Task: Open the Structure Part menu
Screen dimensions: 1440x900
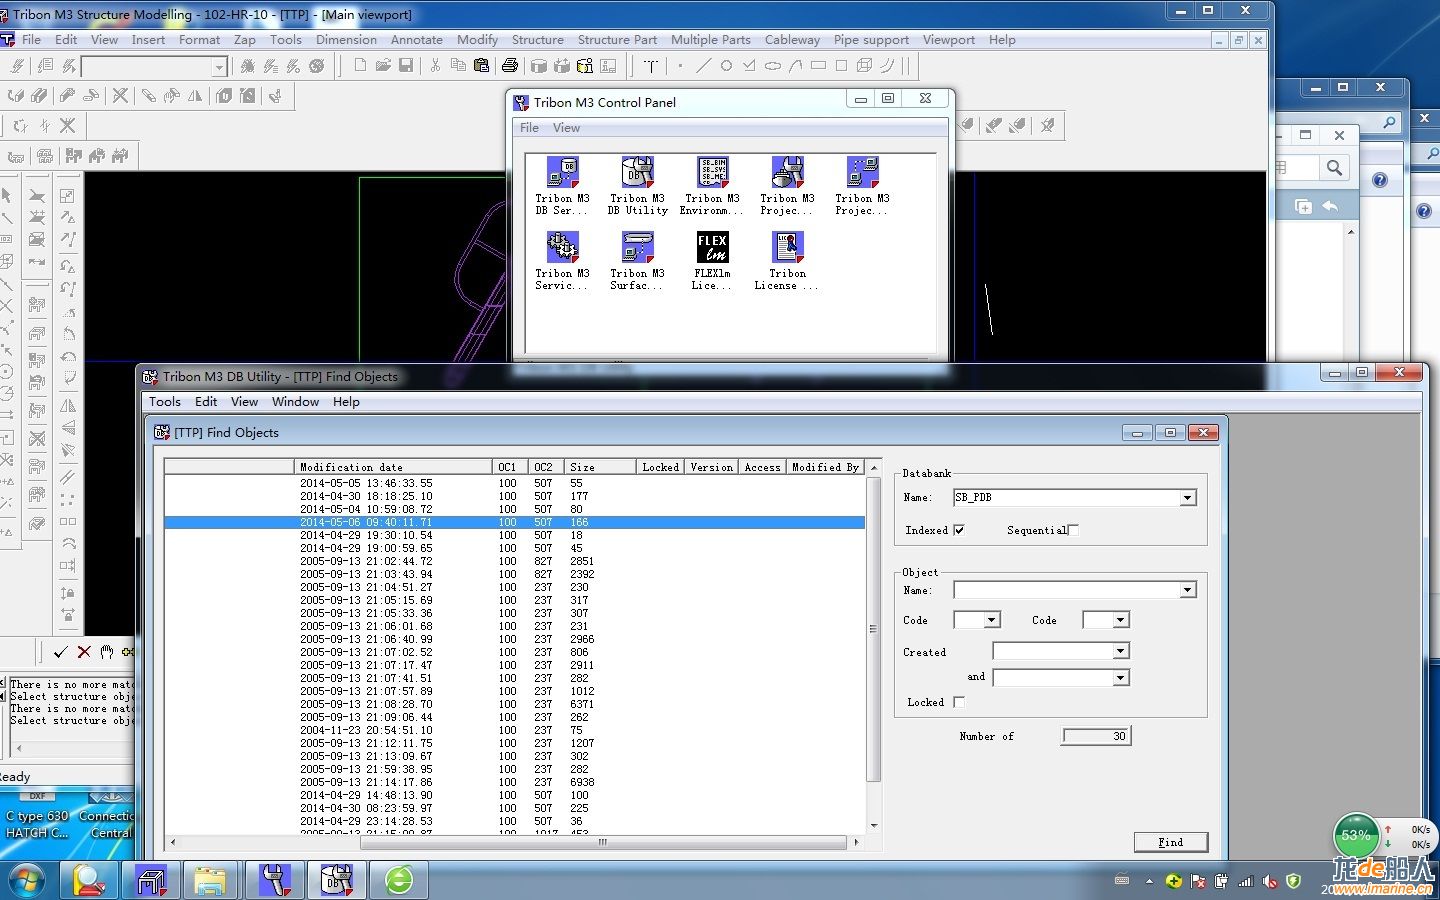Action: [x=617, y=40]
